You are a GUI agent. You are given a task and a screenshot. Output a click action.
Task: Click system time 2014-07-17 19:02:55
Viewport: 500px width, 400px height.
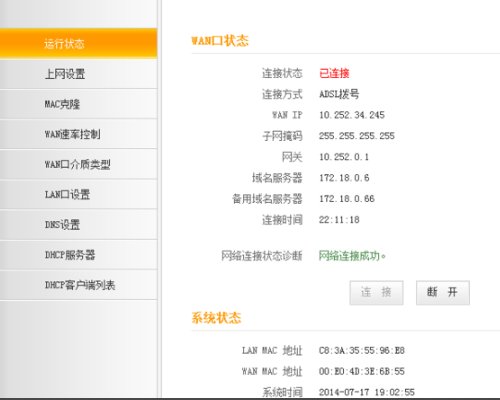[x=367, y=392]
